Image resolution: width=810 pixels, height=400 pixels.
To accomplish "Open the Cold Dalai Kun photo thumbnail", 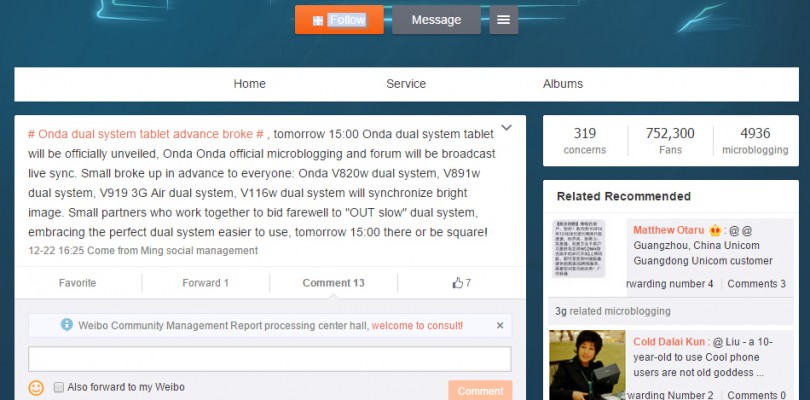I will click(x=587, y=365).
